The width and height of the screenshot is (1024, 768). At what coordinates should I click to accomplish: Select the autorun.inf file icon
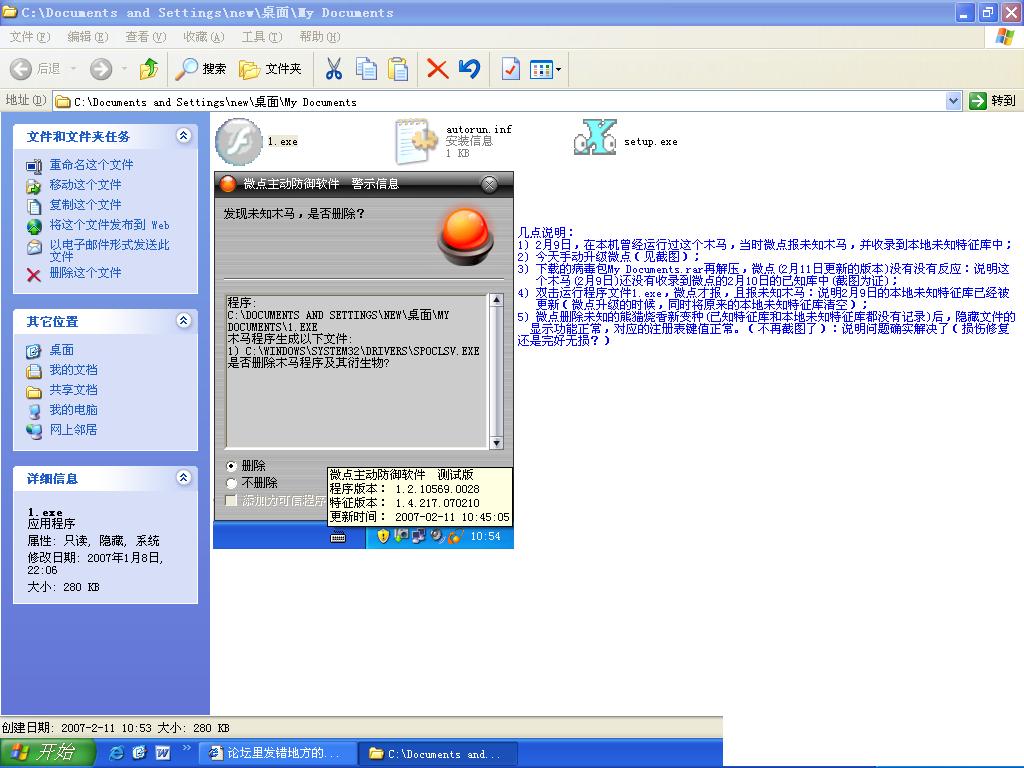tap(416, 141)
